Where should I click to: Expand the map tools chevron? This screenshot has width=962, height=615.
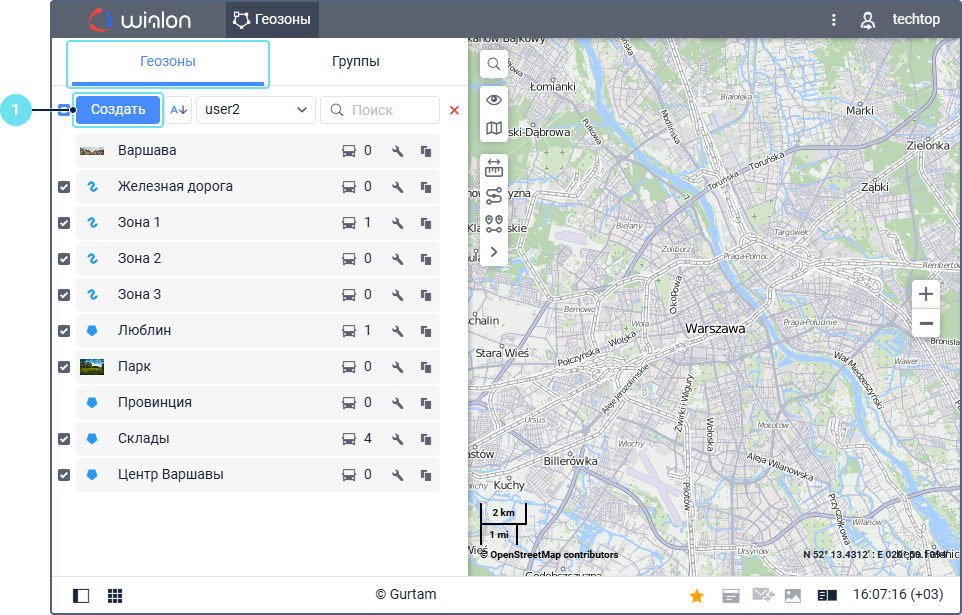click(494, 252)
